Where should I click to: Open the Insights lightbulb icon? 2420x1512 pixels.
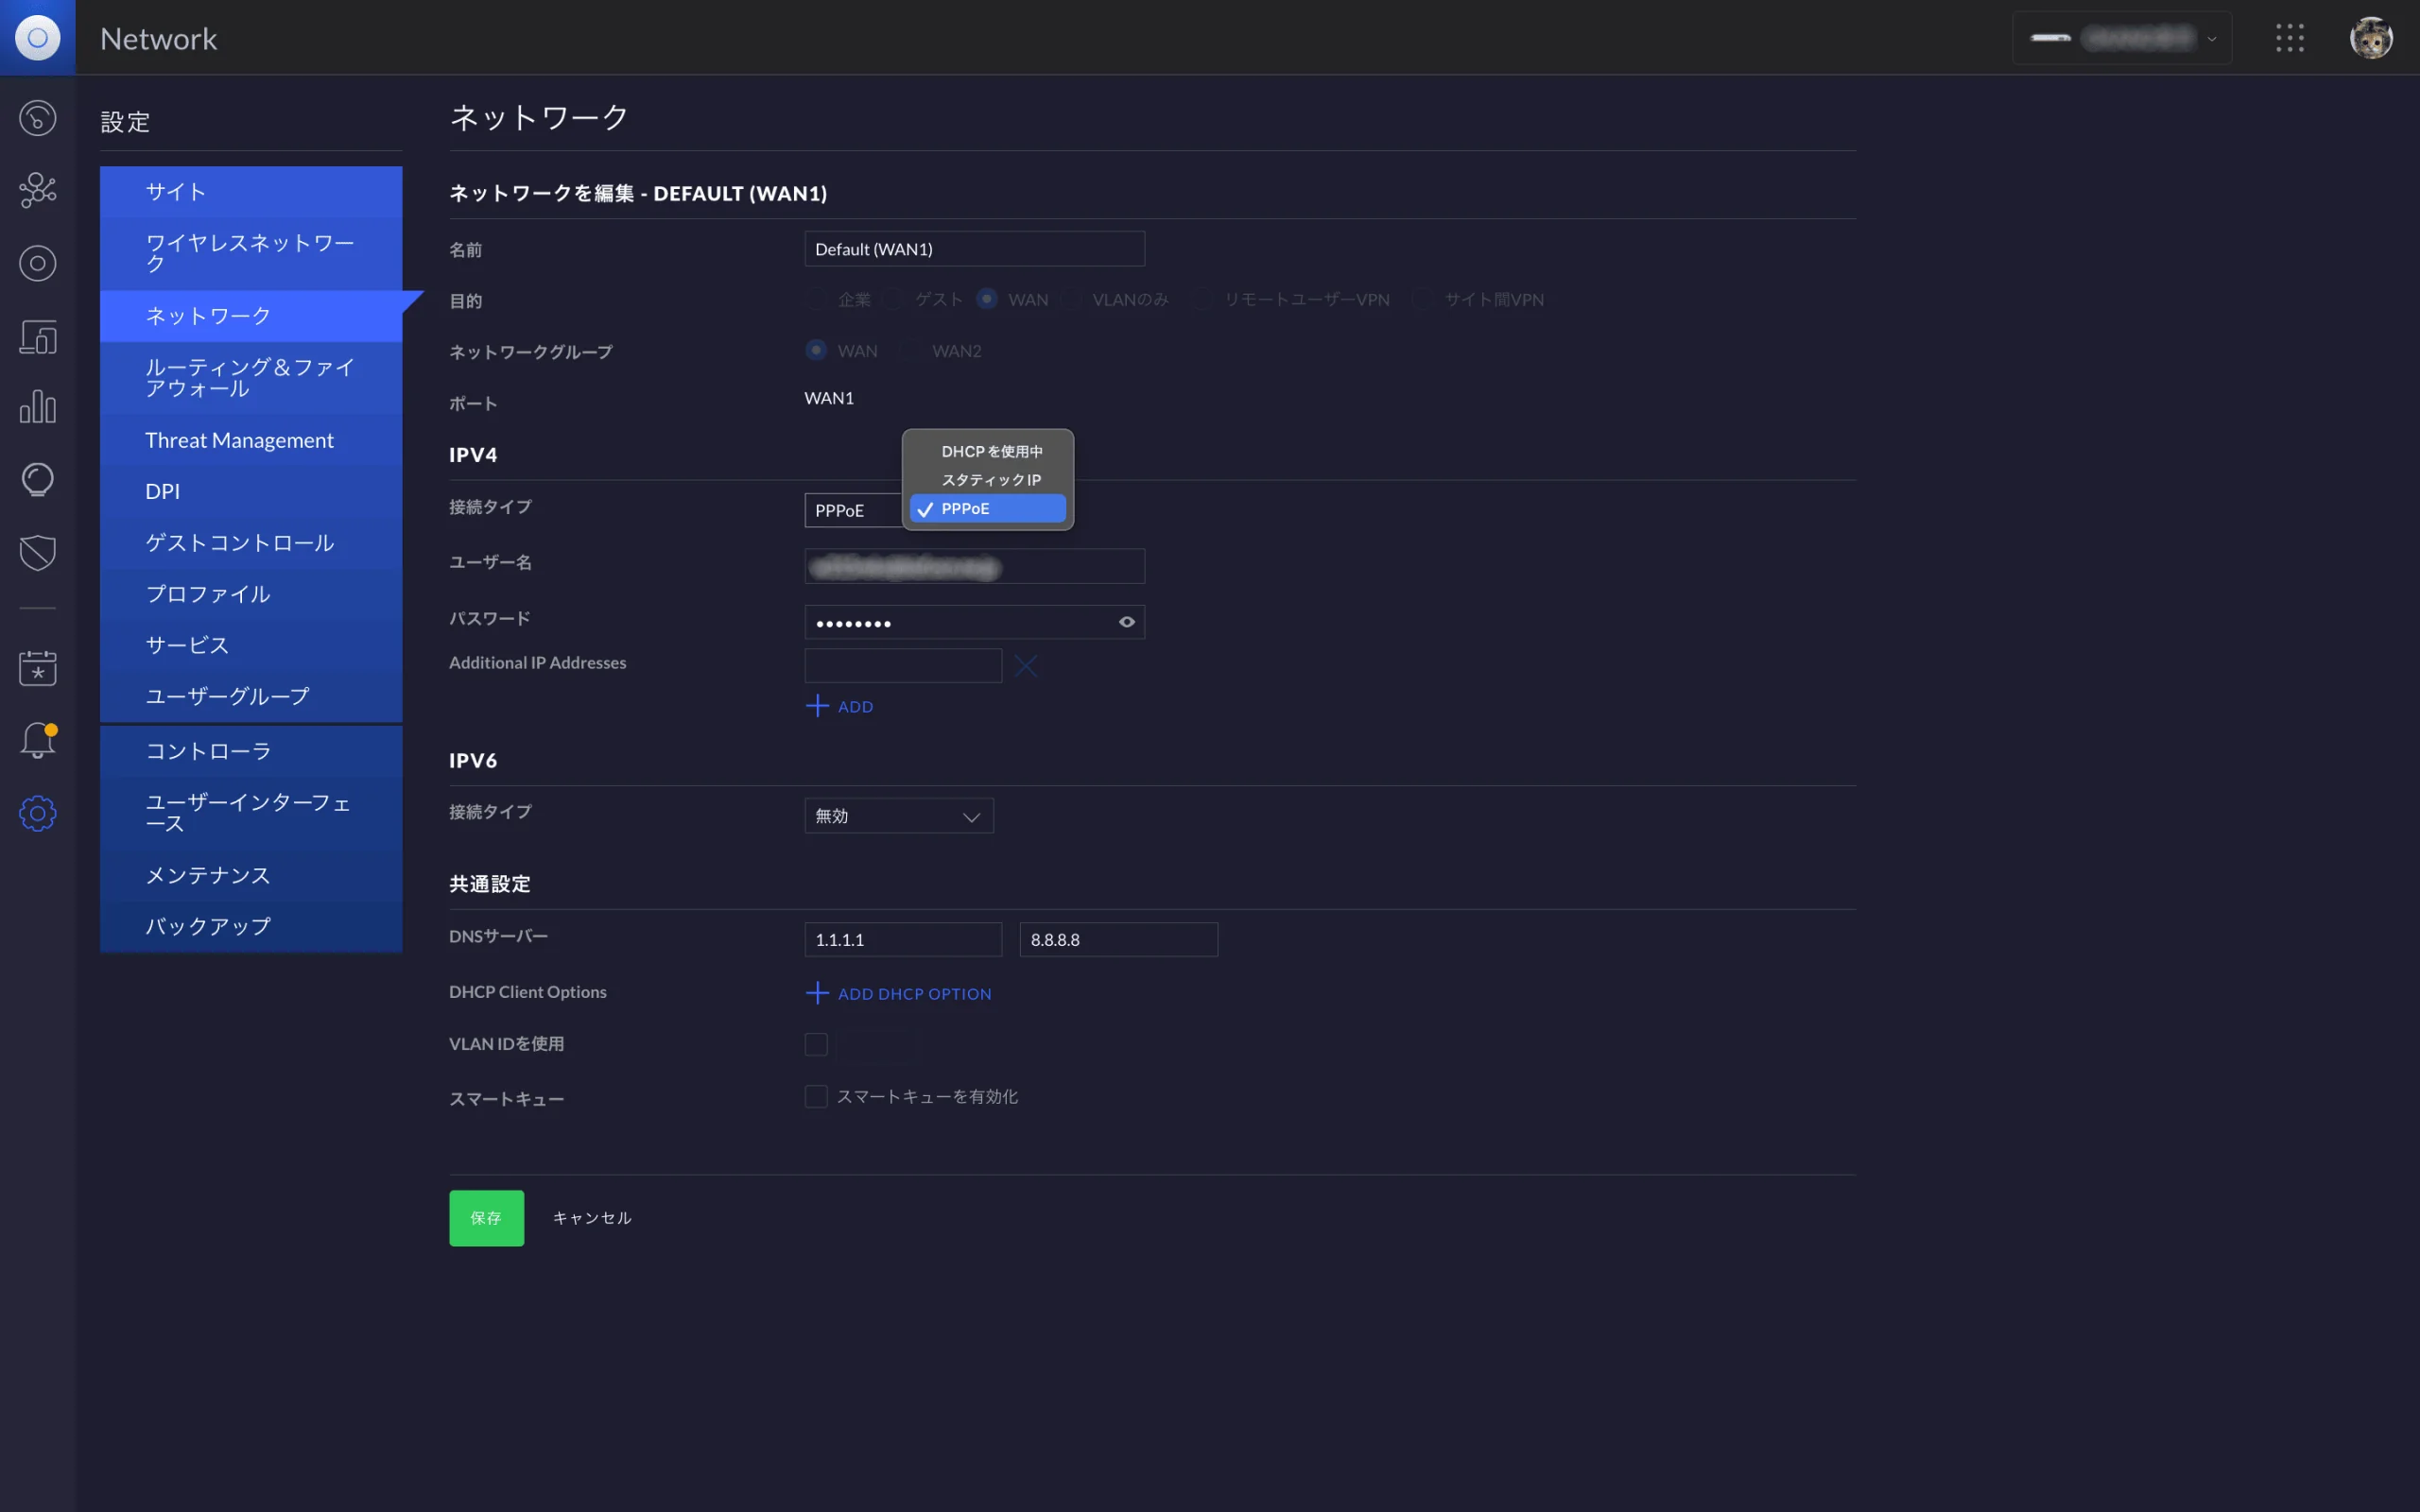coord(38,480)
